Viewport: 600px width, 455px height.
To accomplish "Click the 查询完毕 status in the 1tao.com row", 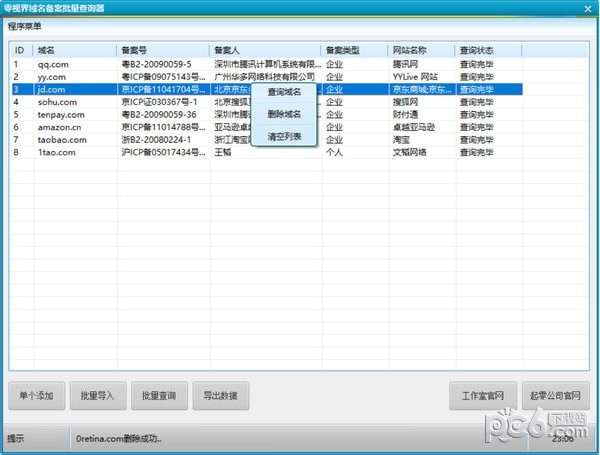I will point(476,152).
